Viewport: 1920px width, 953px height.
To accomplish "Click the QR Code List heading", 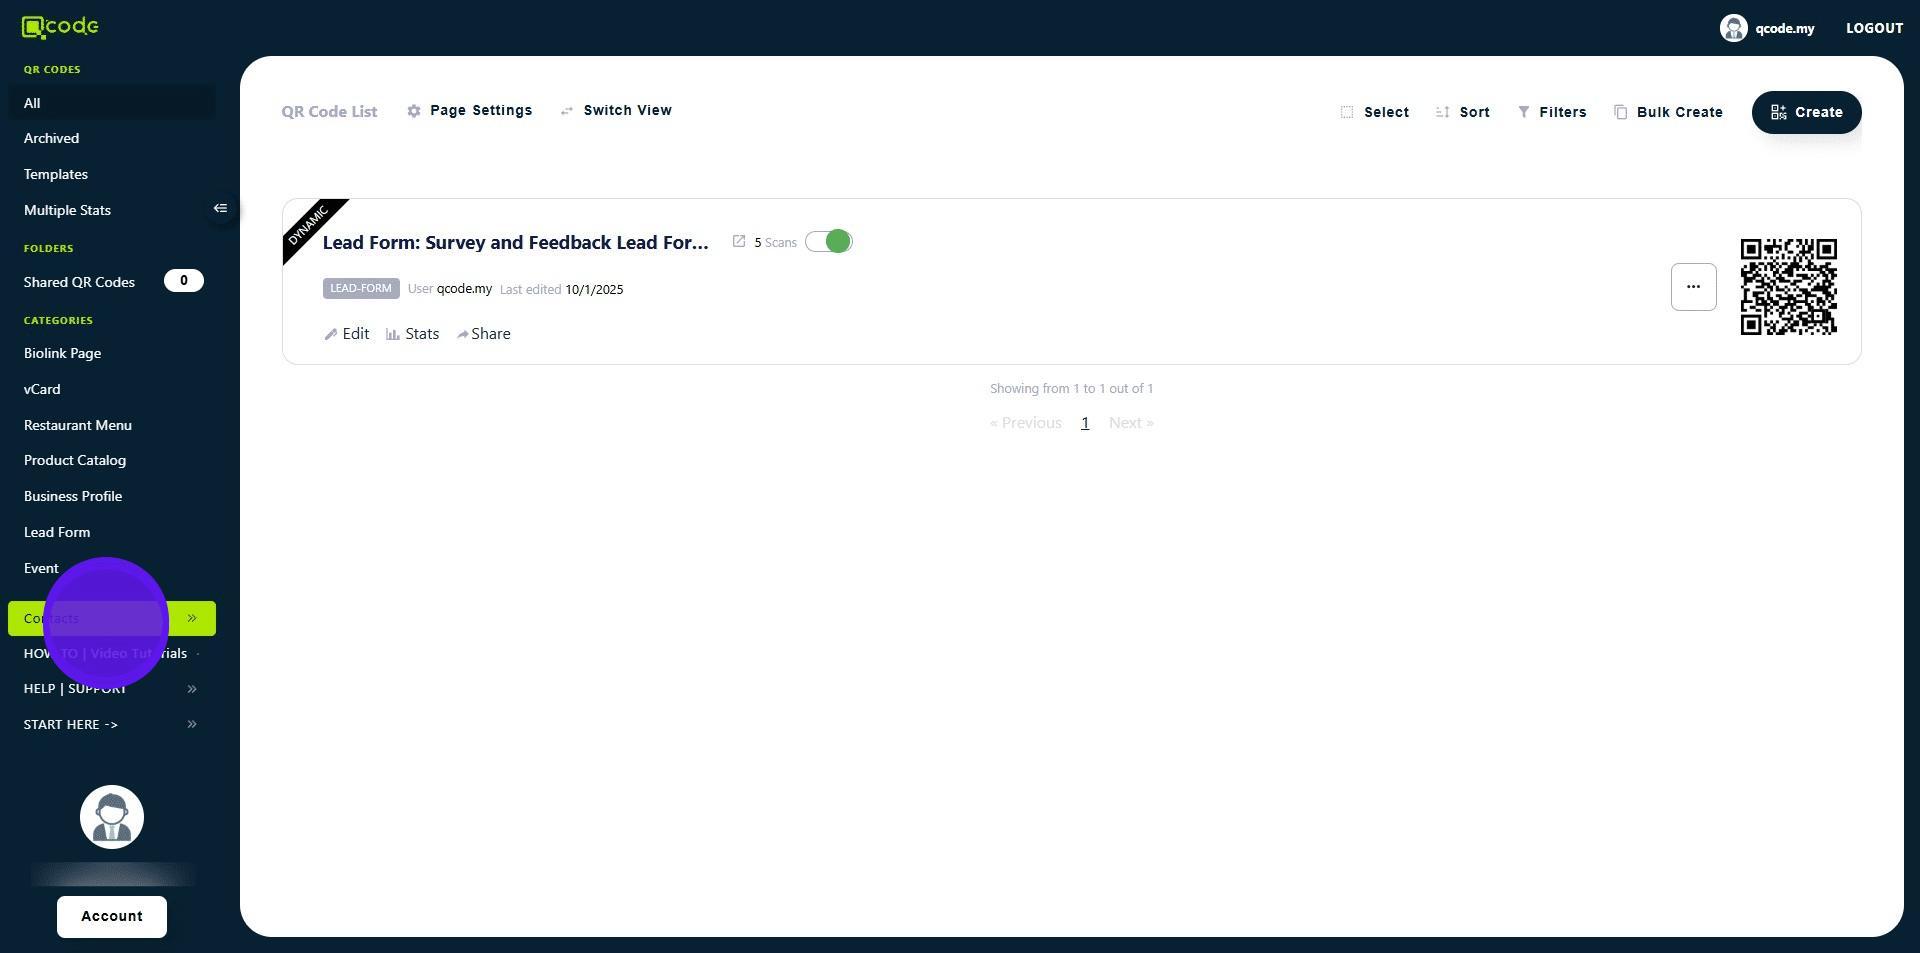I will (x=329, y=112).
